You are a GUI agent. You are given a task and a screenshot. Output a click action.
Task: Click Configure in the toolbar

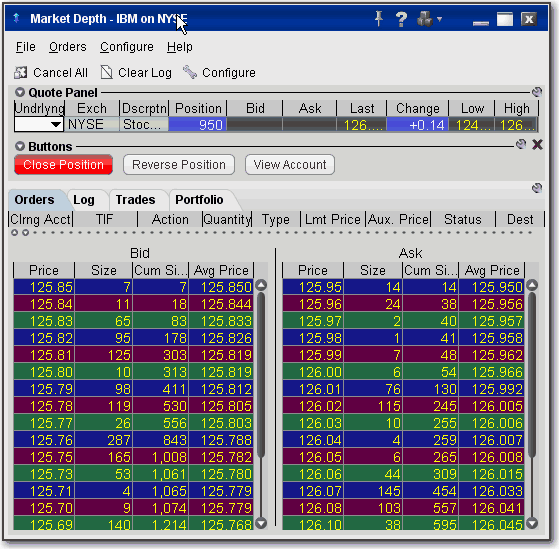(229, 73)
